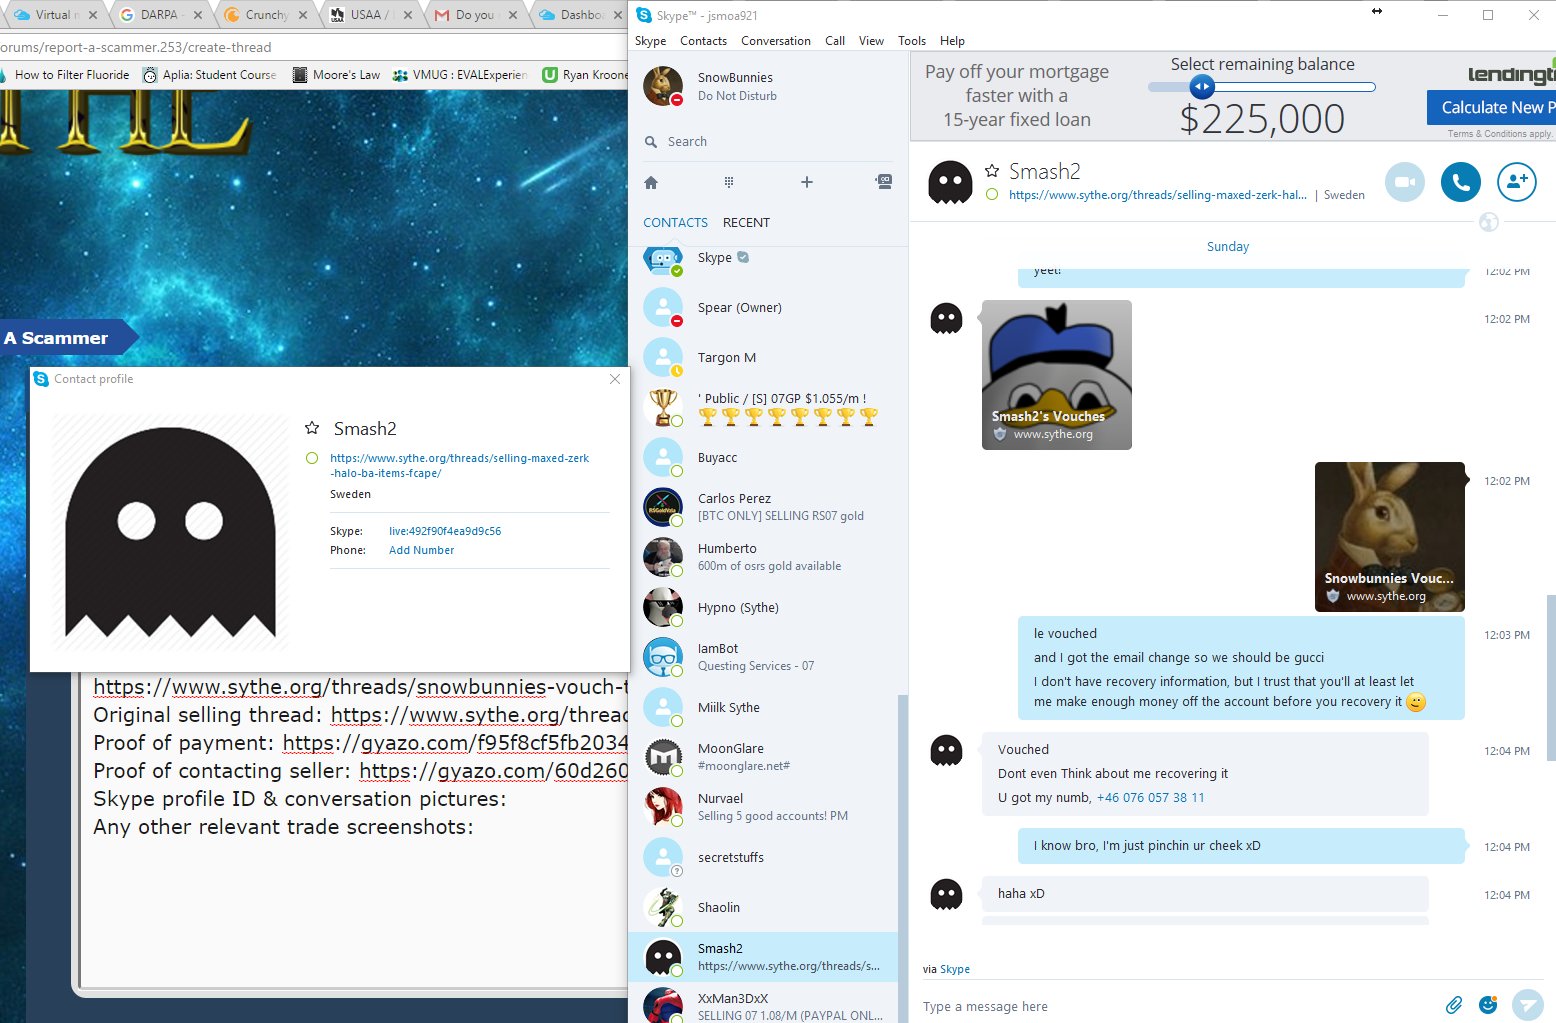The image size is (1556, 1023).
Task: Open the Public 07GP trophy contact
Action: coord(763,408)
